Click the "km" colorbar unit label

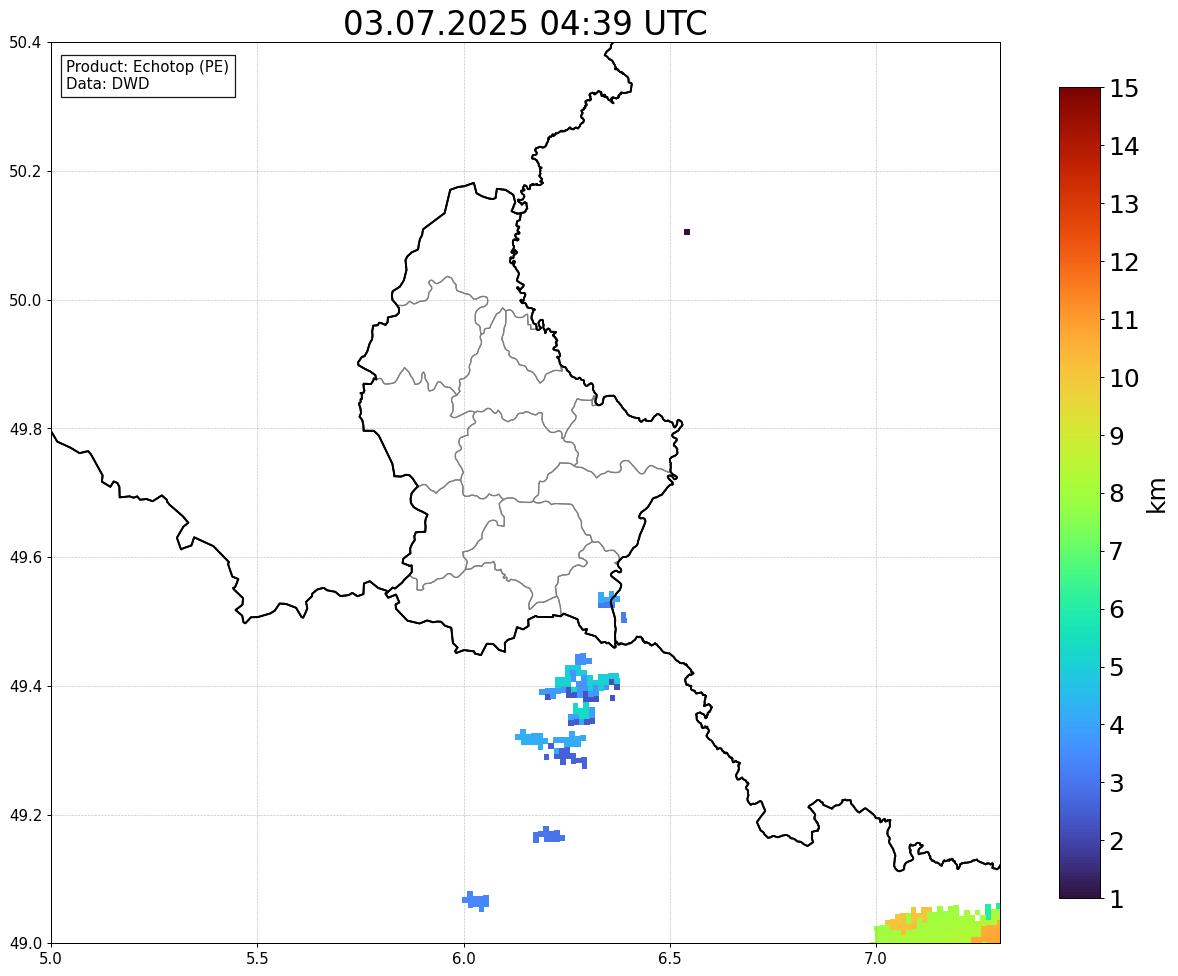click(1157, 495)
